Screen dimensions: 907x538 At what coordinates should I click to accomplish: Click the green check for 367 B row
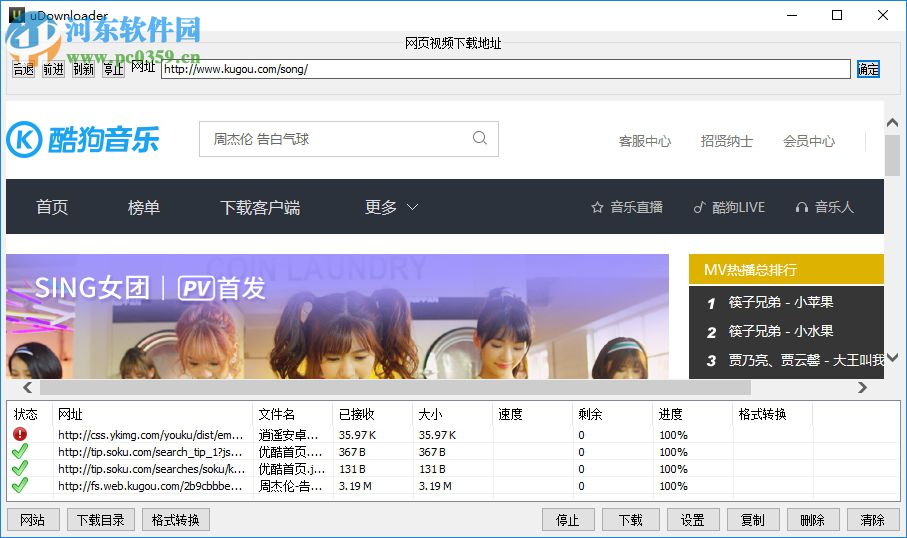(20, 451)
